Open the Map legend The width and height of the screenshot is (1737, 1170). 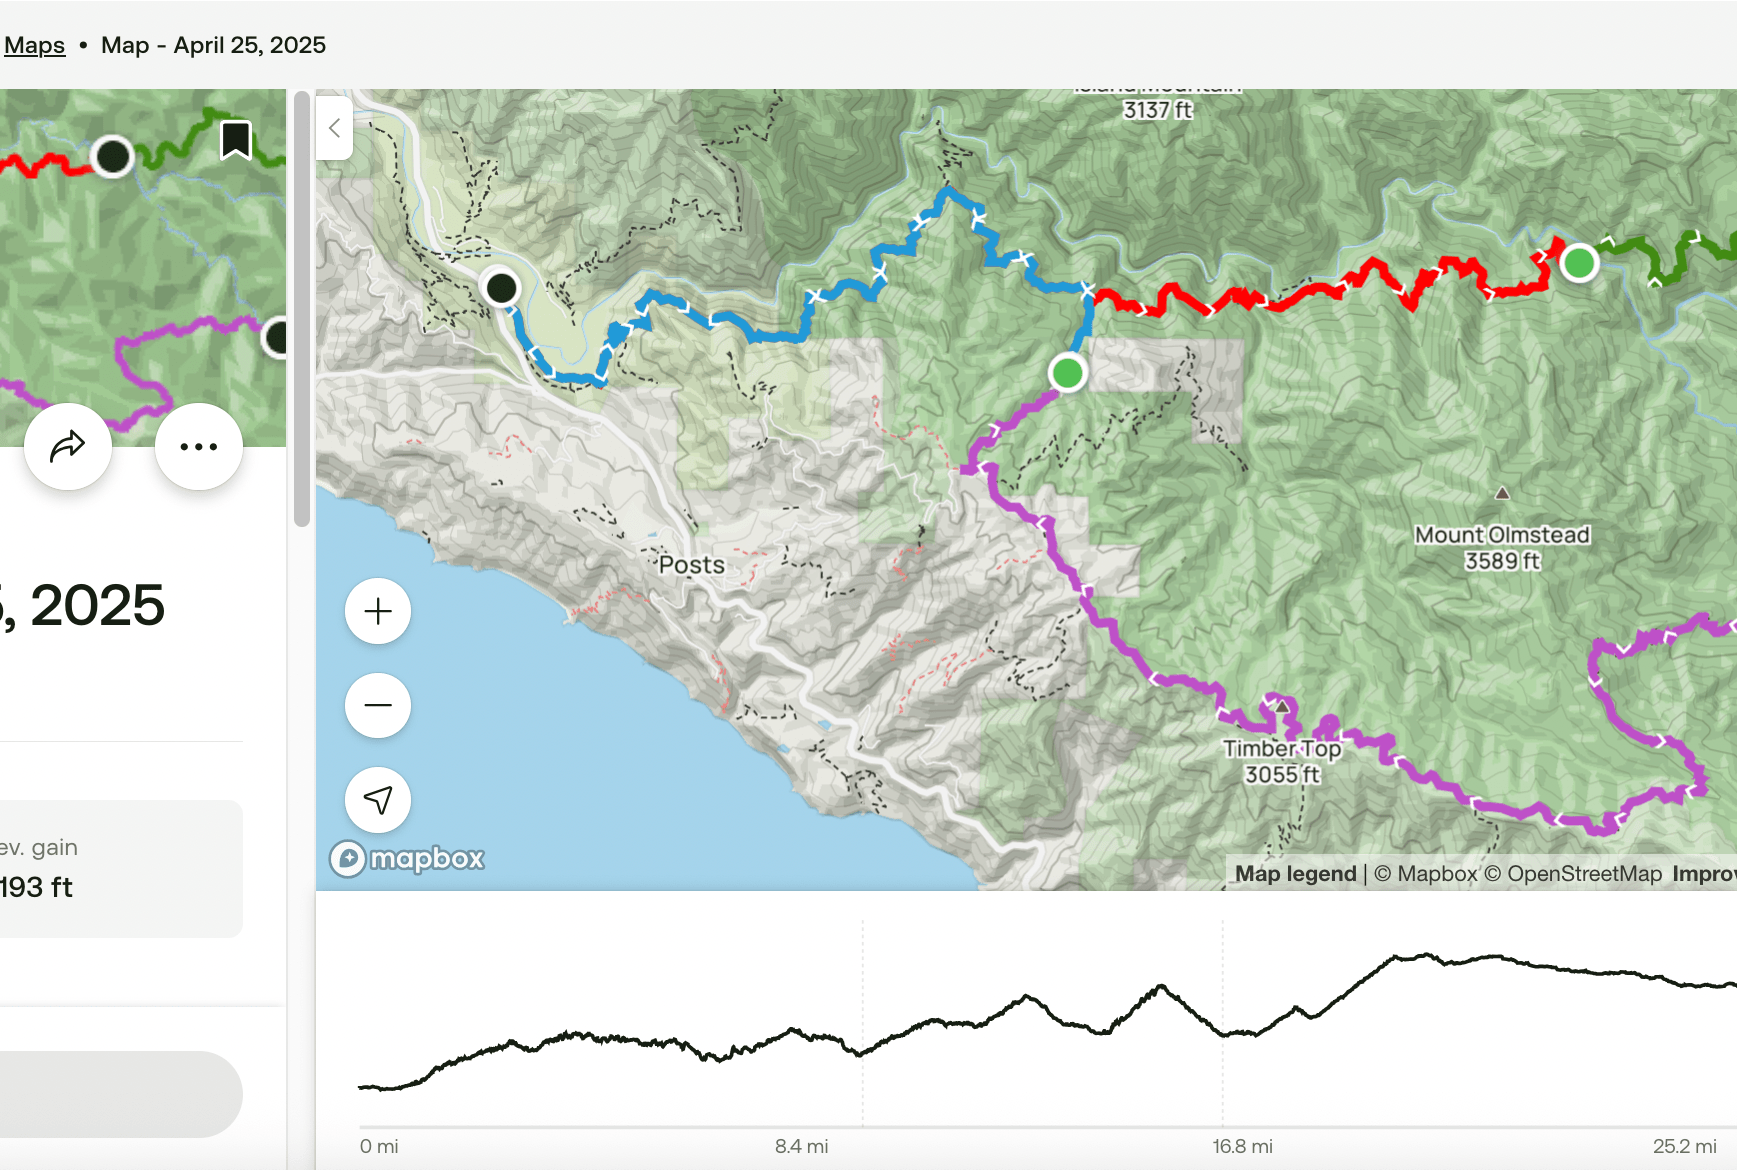point(1295,874)
